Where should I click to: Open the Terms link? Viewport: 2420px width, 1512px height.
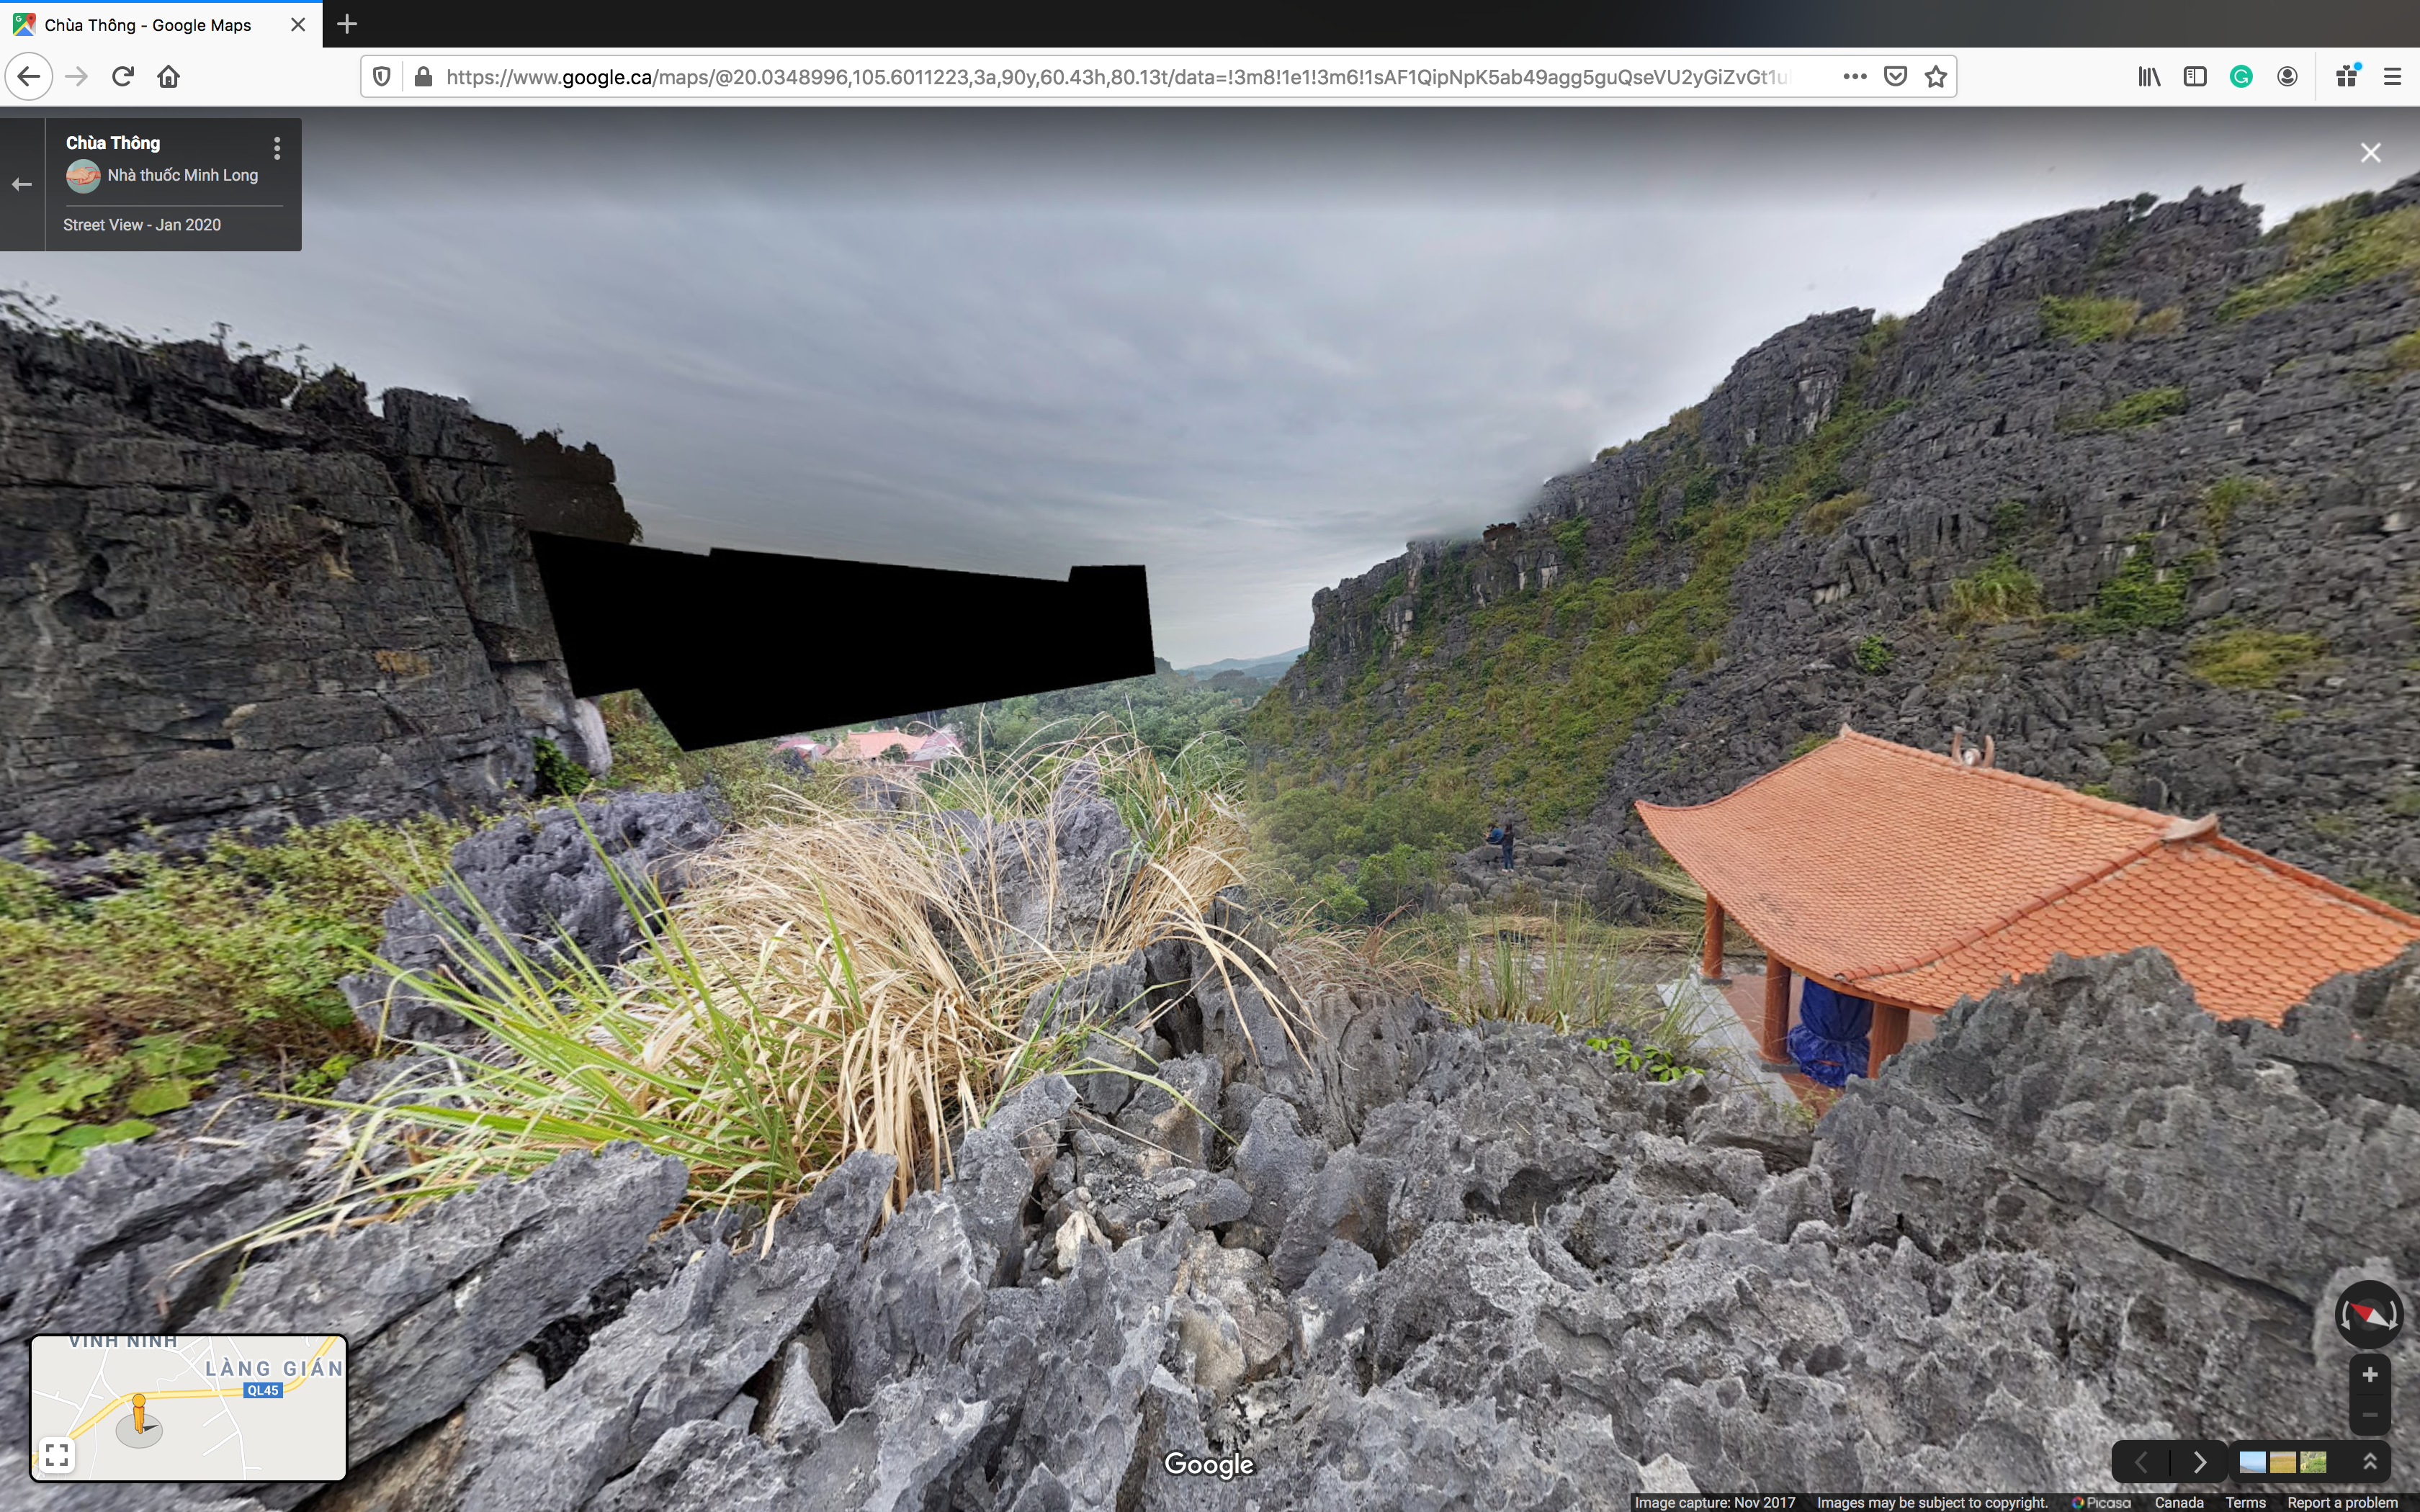[x=2245, y=1502]
